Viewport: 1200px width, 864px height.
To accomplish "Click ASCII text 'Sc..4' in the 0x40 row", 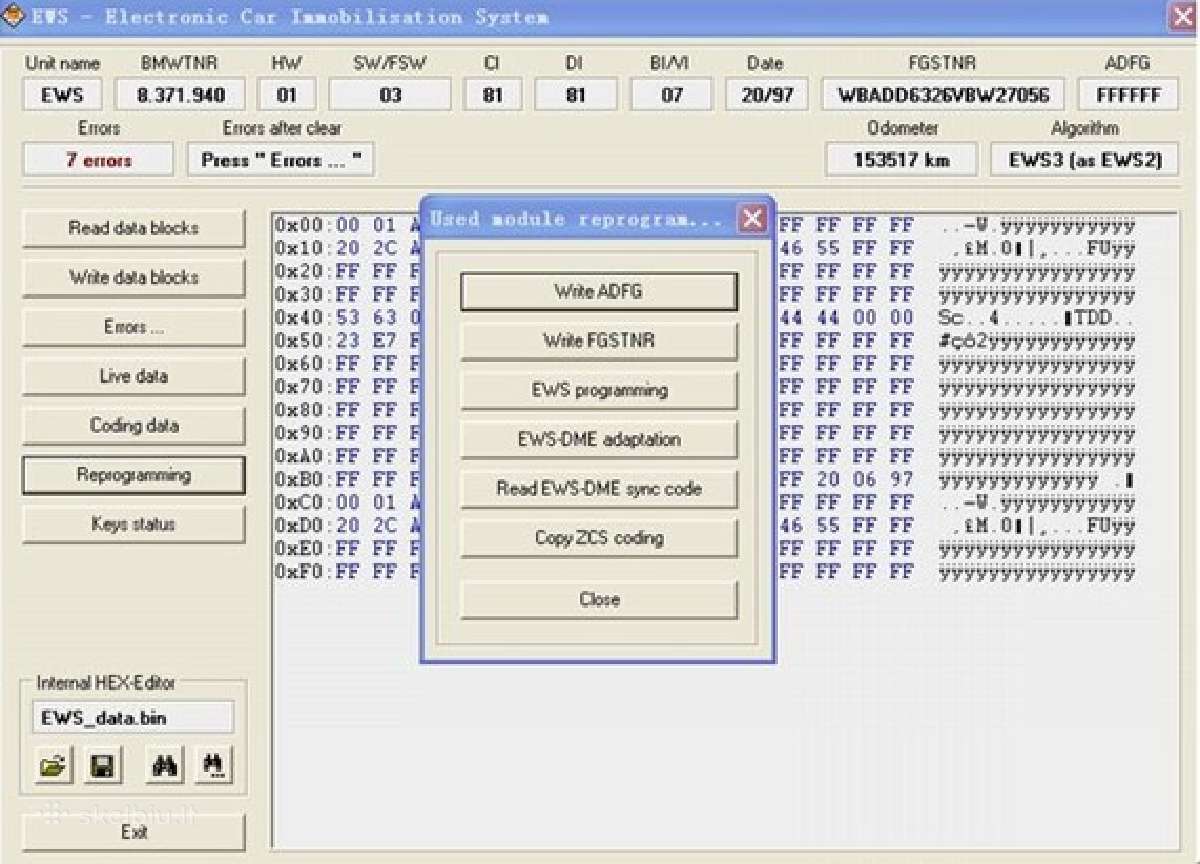I will point(969,318).
